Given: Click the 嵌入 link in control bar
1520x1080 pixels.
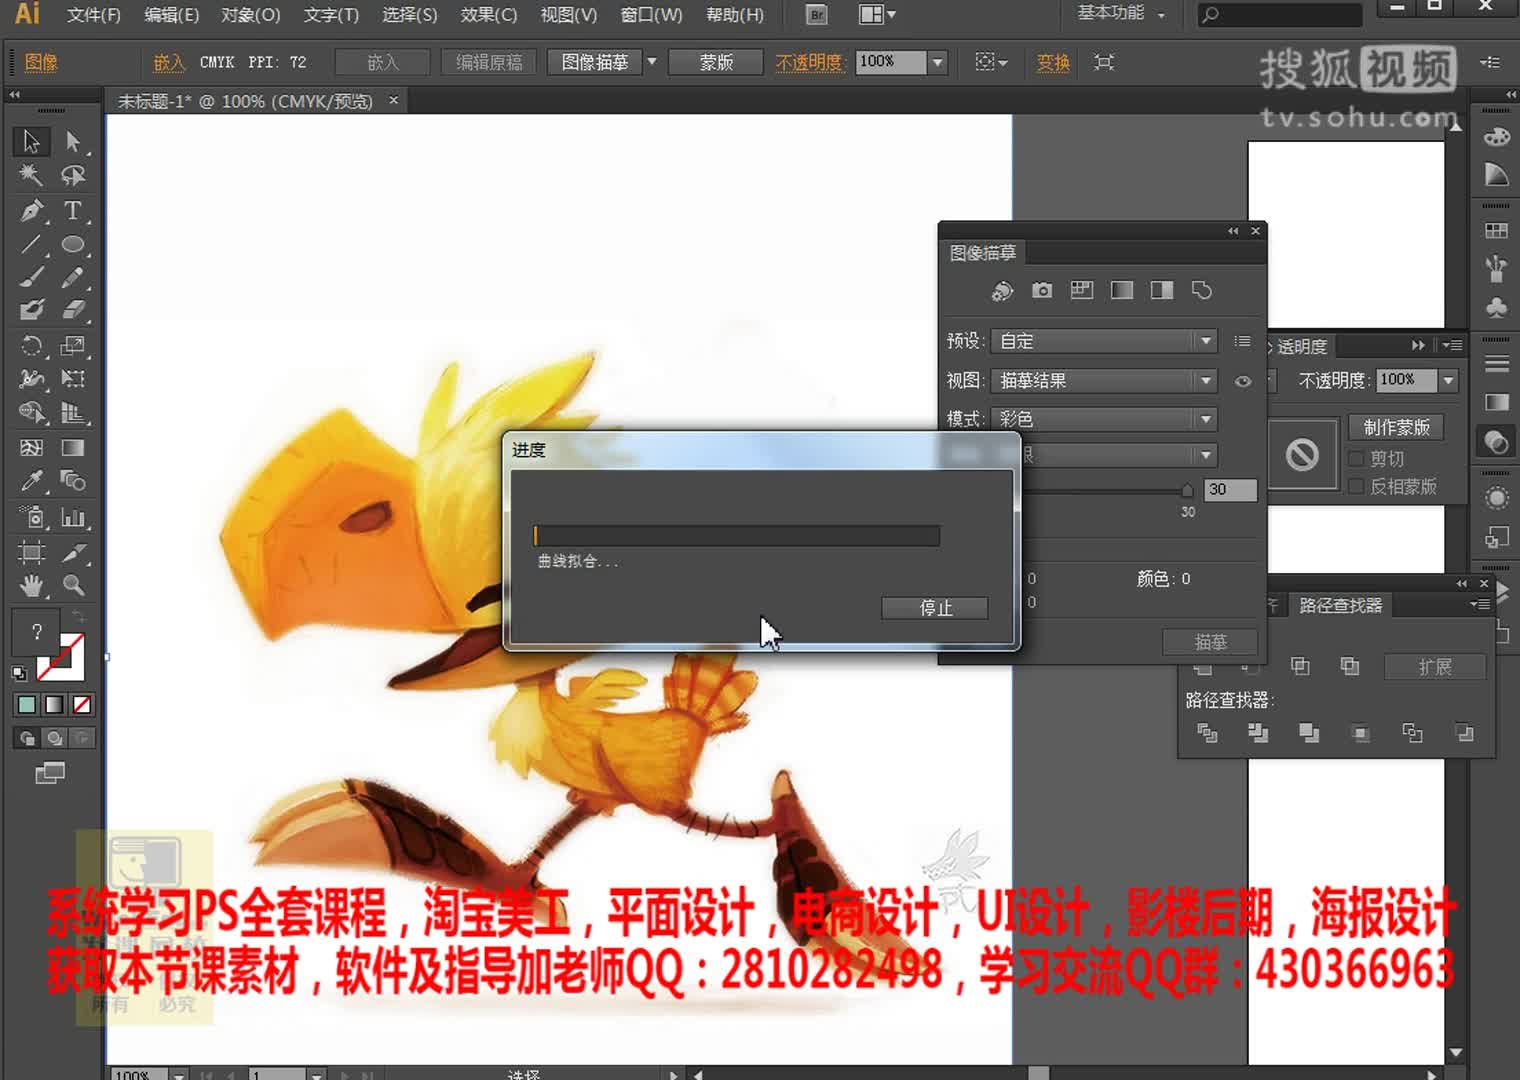Looking at the screenshot, I should tap(169, 63).
